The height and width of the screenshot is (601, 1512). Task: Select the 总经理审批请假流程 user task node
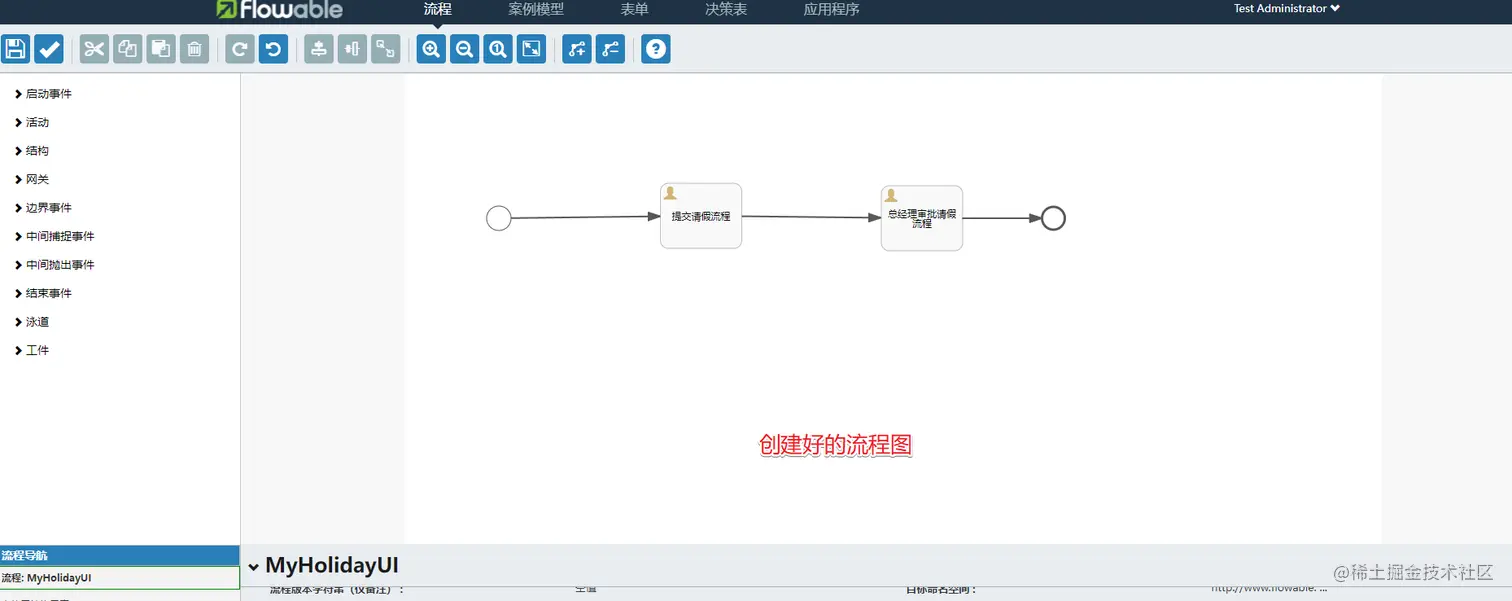pos(922,218)
